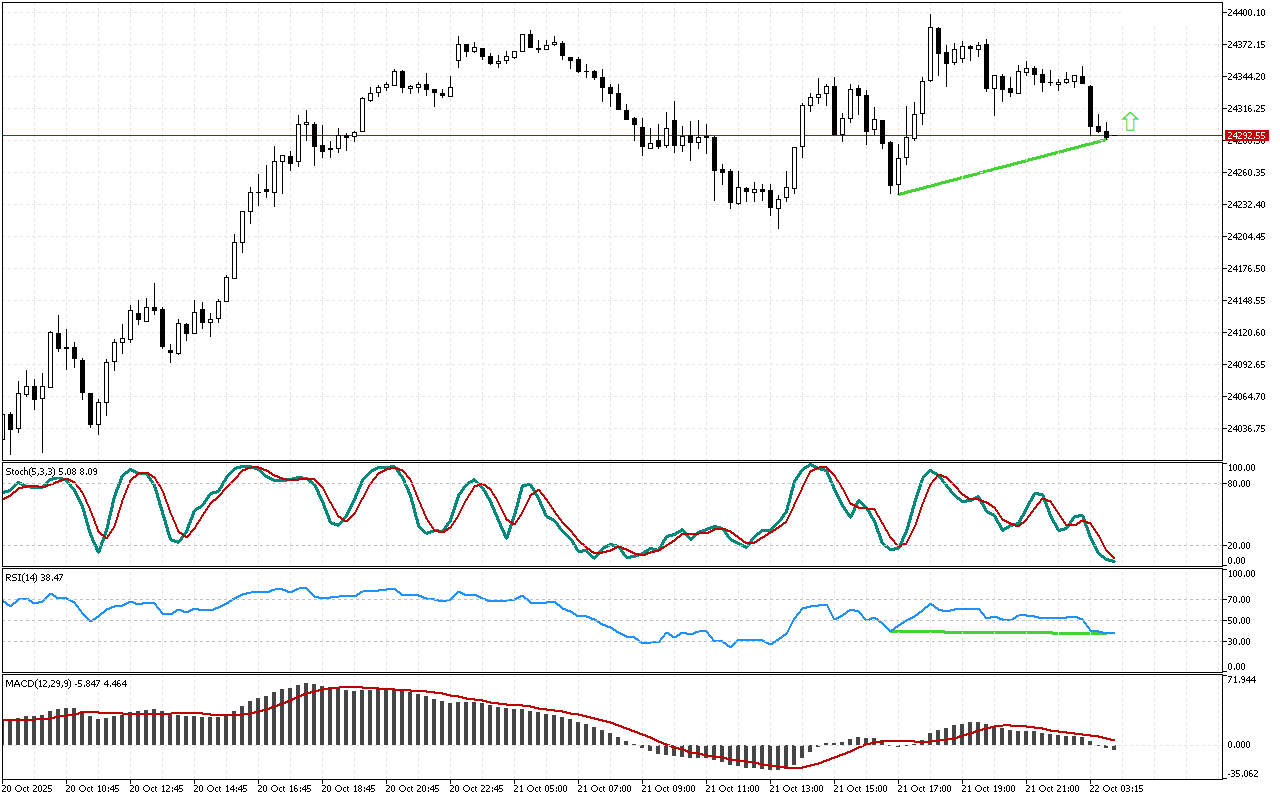1280x800 pixels.
Task: Click the MACD 71.944 scale label
Action: [x=1240, y=680]
